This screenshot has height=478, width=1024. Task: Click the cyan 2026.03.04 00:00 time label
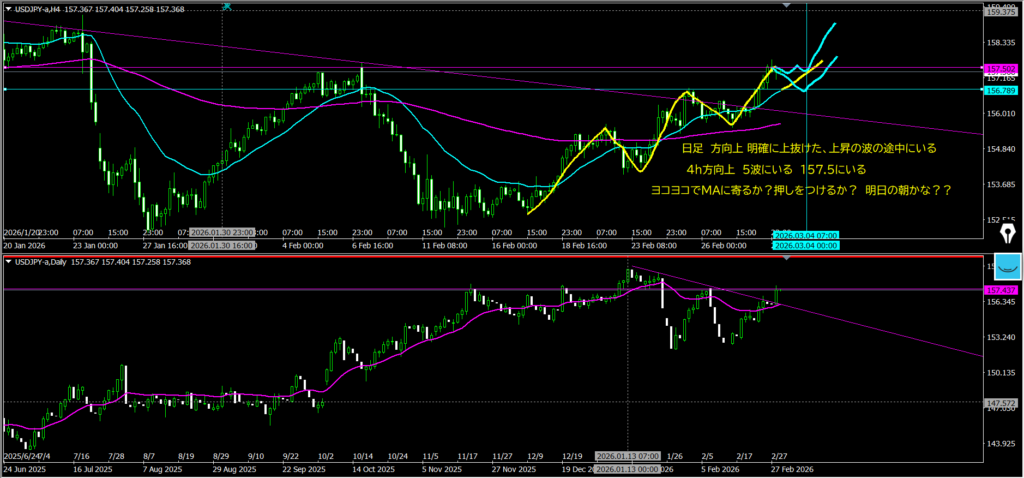805,244
